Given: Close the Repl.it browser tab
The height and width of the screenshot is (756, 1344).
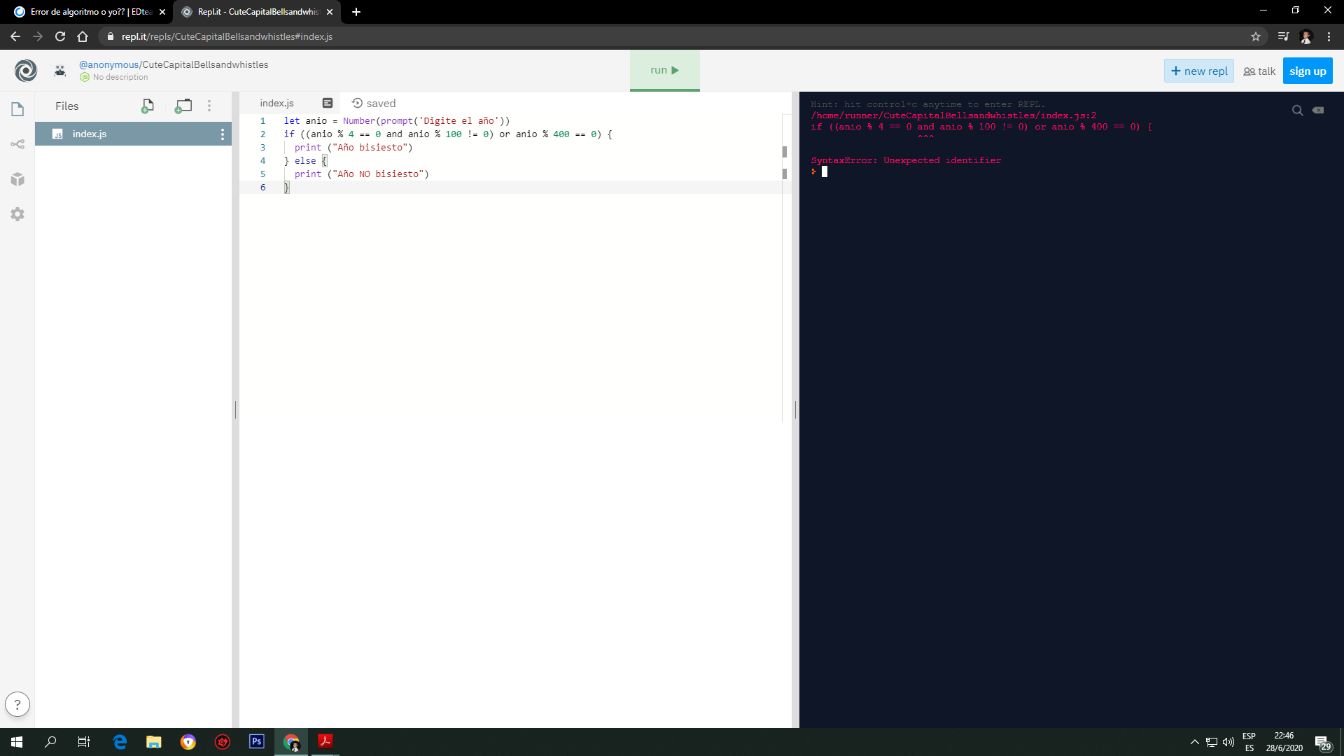Looking at the screenshot, I should tap(330, 12).
